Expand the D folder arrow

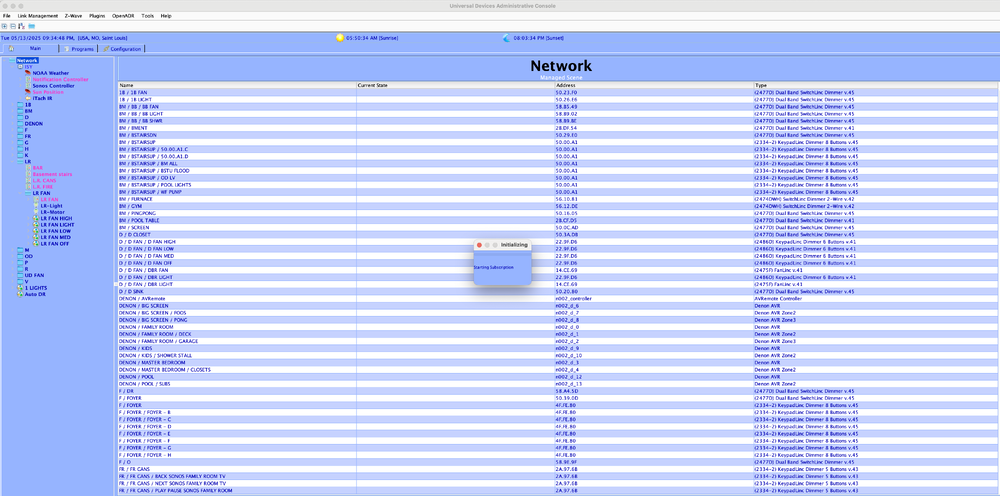coord(12,117)
